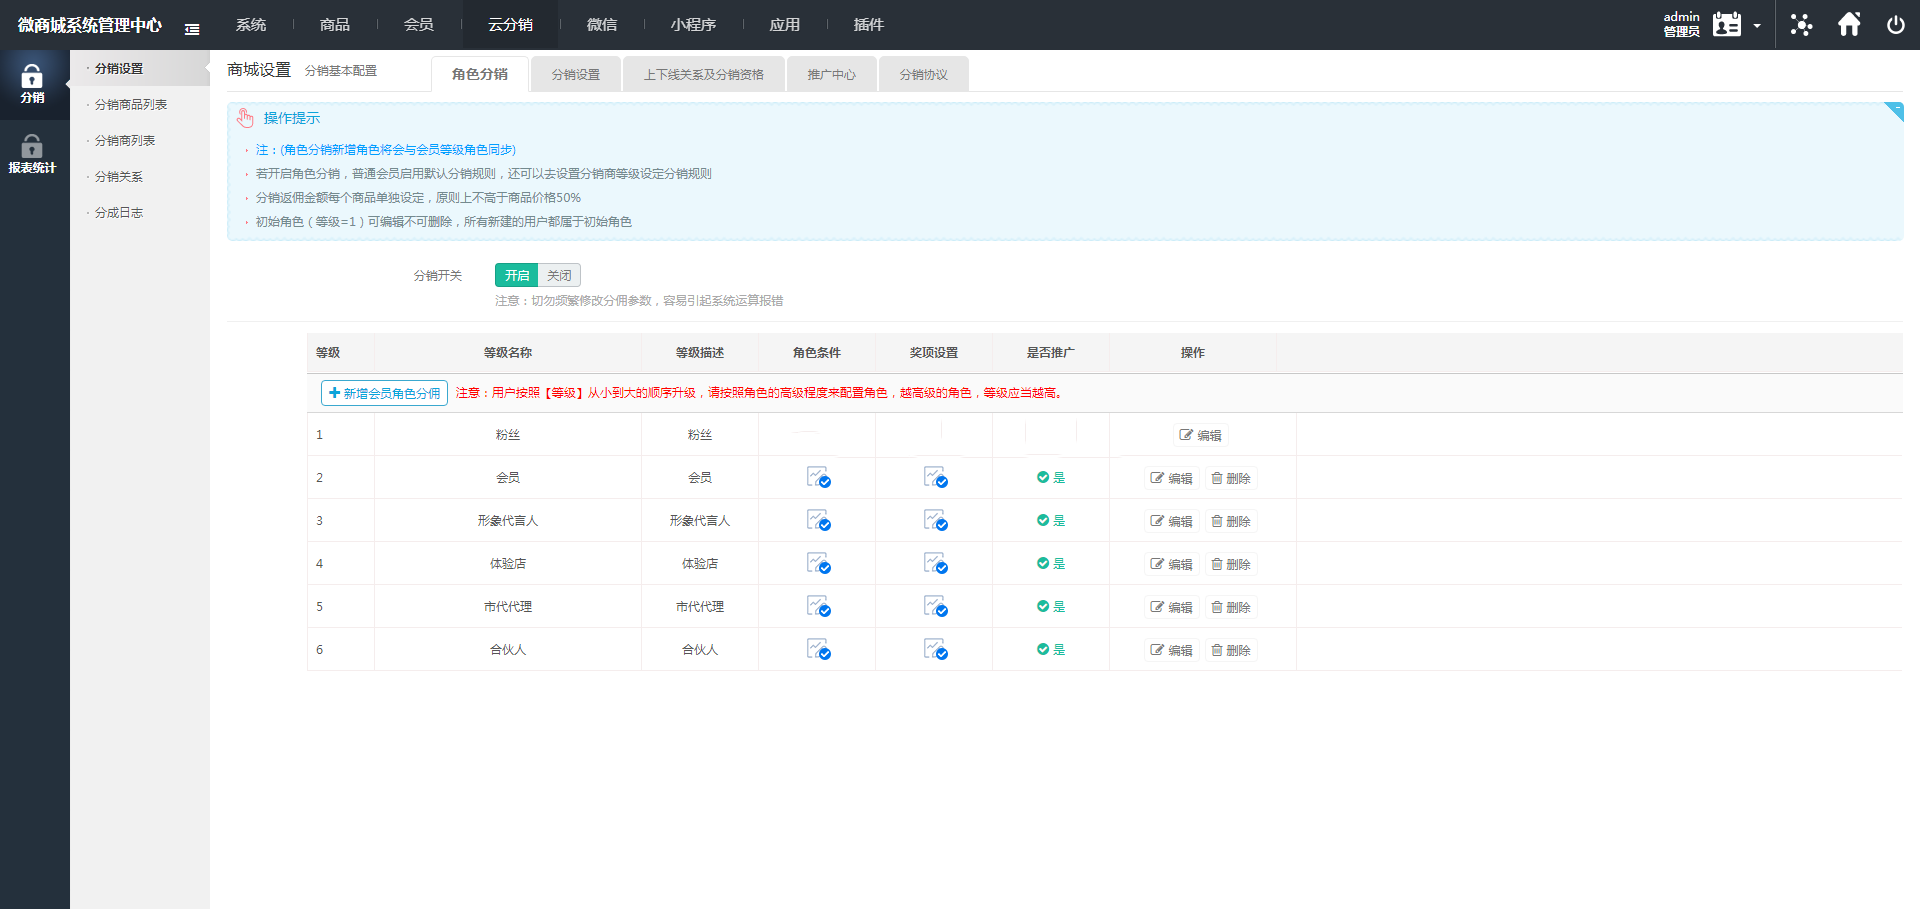Click 新增会员角色分佣 button
The width and height of the screenshot is (1920, 909).
coord(384,393)
